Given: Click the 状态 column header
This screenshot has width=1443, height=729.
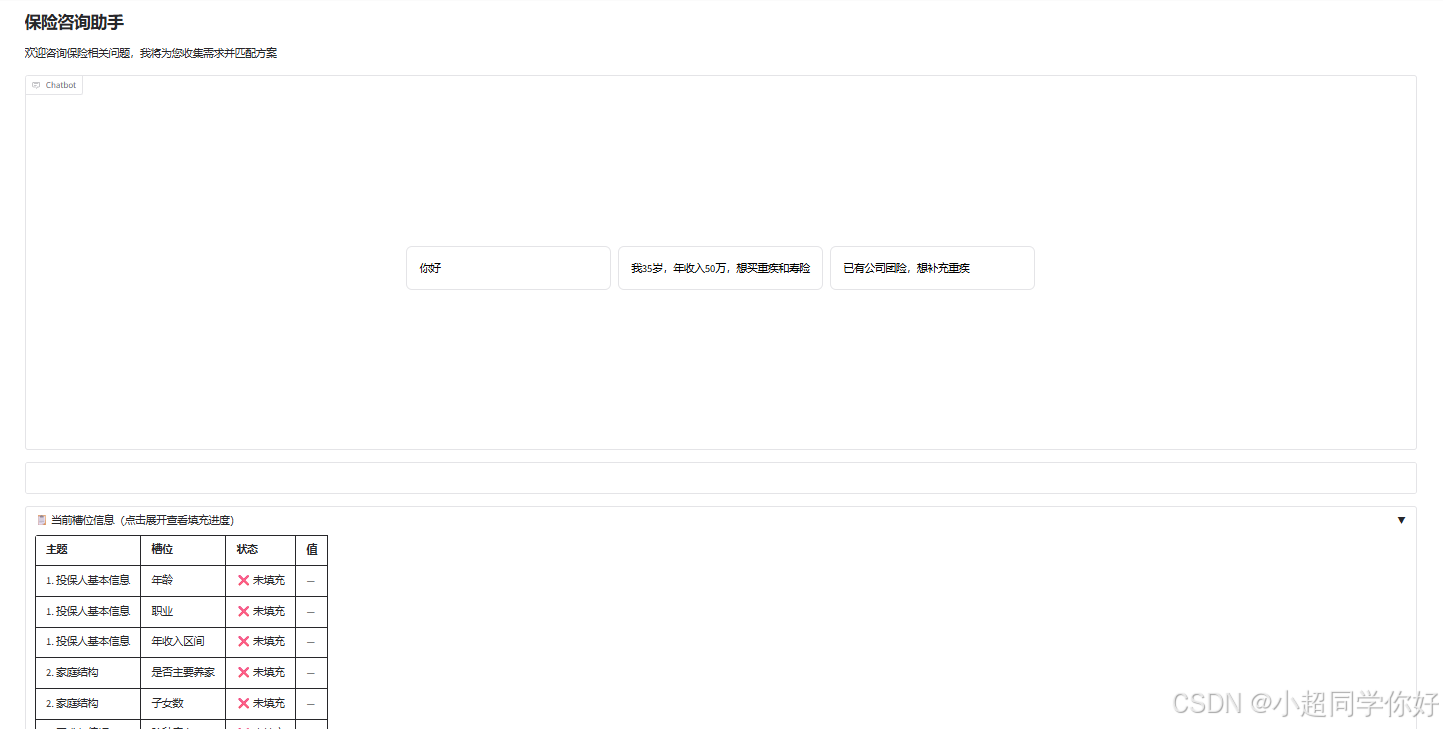Looking at the screenshot, I should click(x=248, y=549).
